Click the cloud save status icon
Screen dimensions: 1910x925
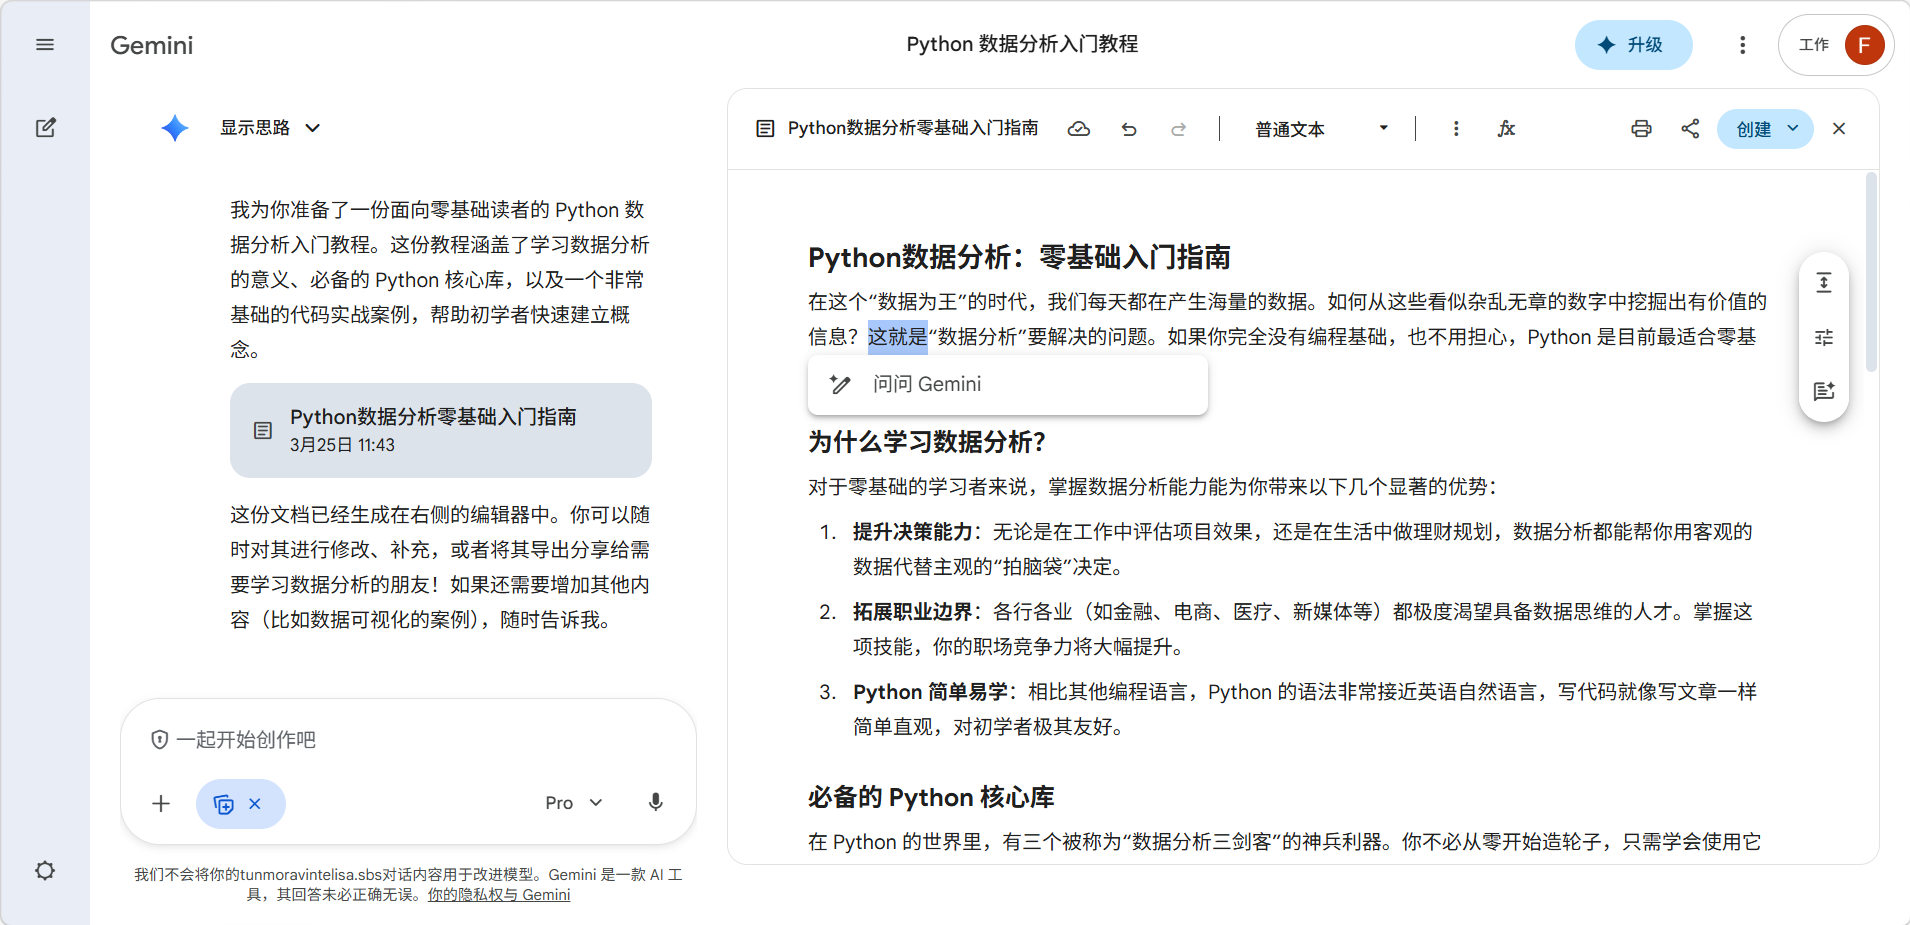1079,129
